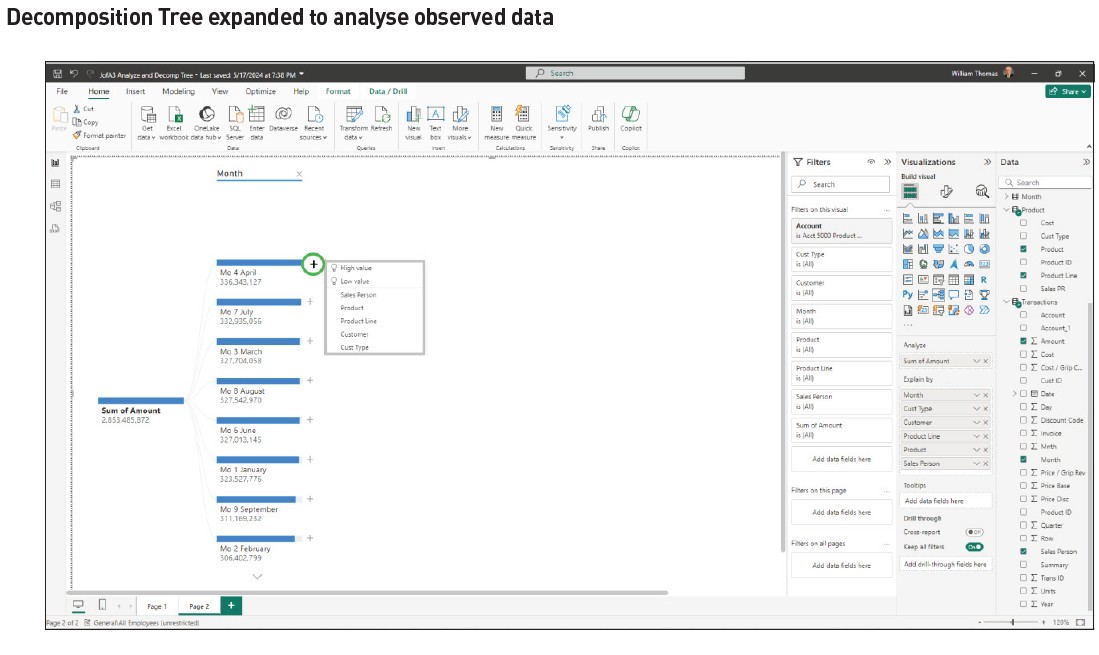Screen dimensions: 1099x655
Task: Open the Sum of Amount field dropdown
Action: [977, 361]
